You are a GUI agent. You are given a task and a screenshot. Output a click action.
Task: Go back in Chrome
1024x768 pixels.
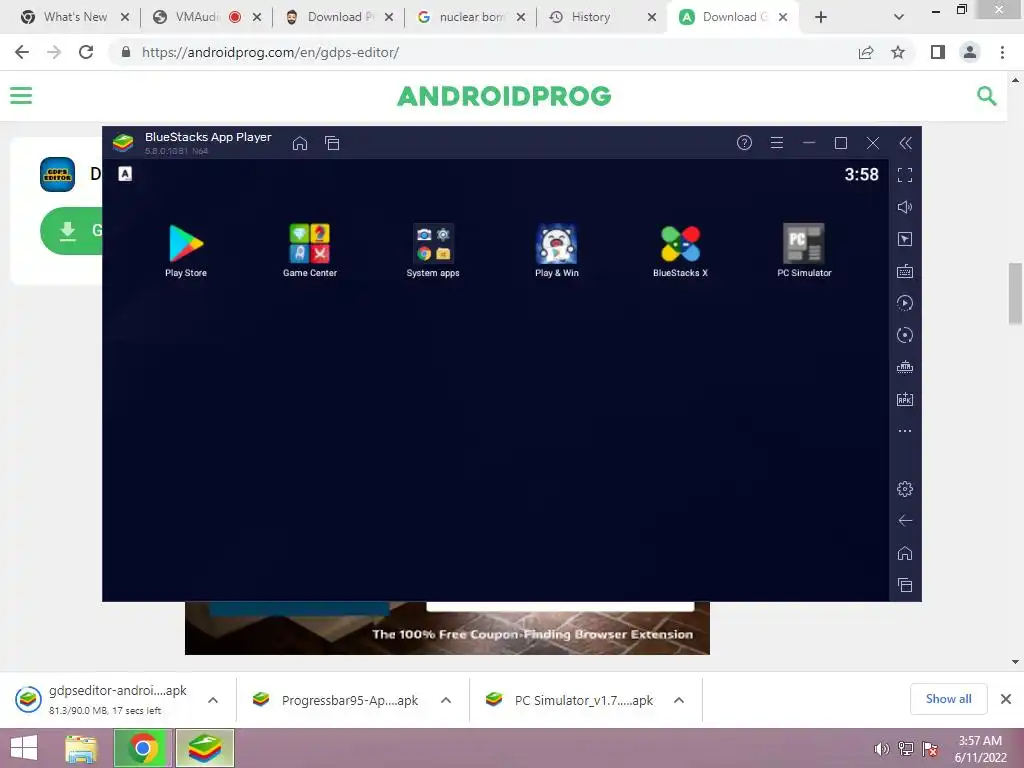coord(22,52)
